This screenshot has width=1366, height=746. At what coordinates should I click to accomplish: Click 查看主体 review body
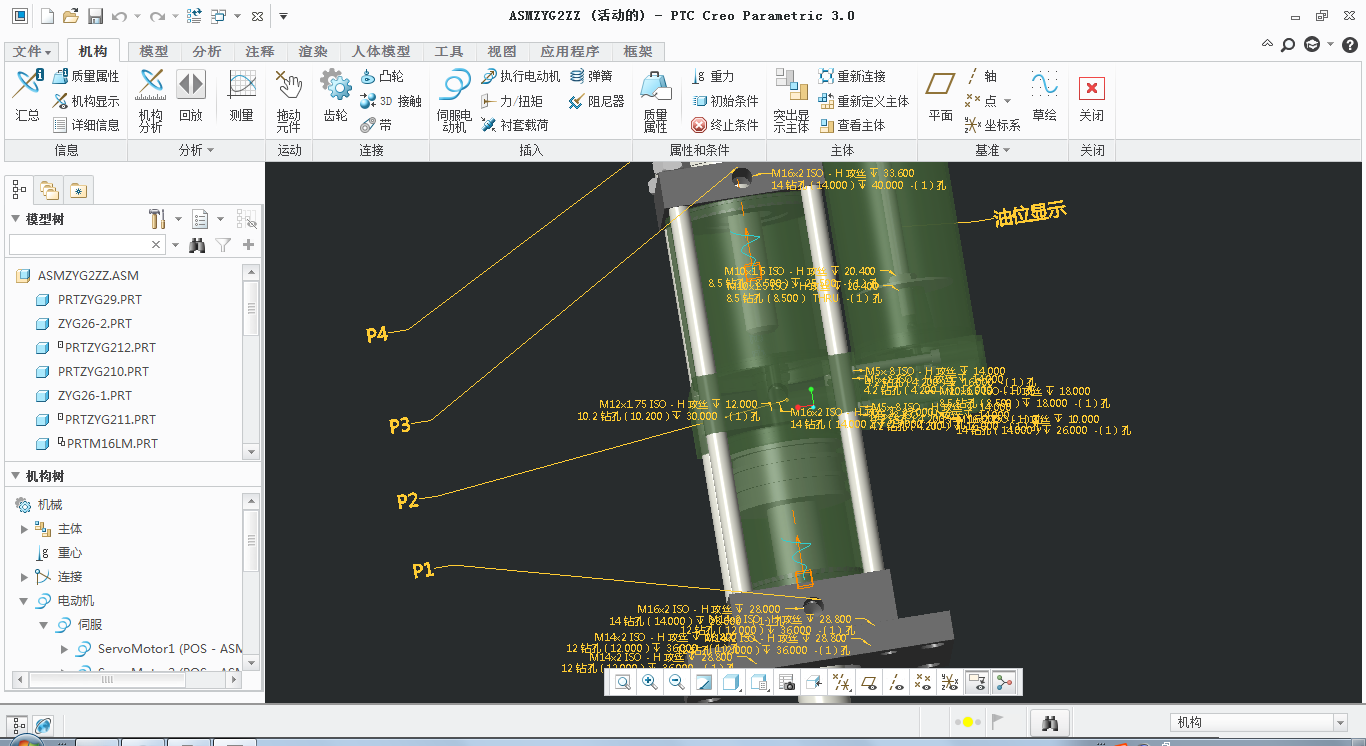[x=852, y=125]
